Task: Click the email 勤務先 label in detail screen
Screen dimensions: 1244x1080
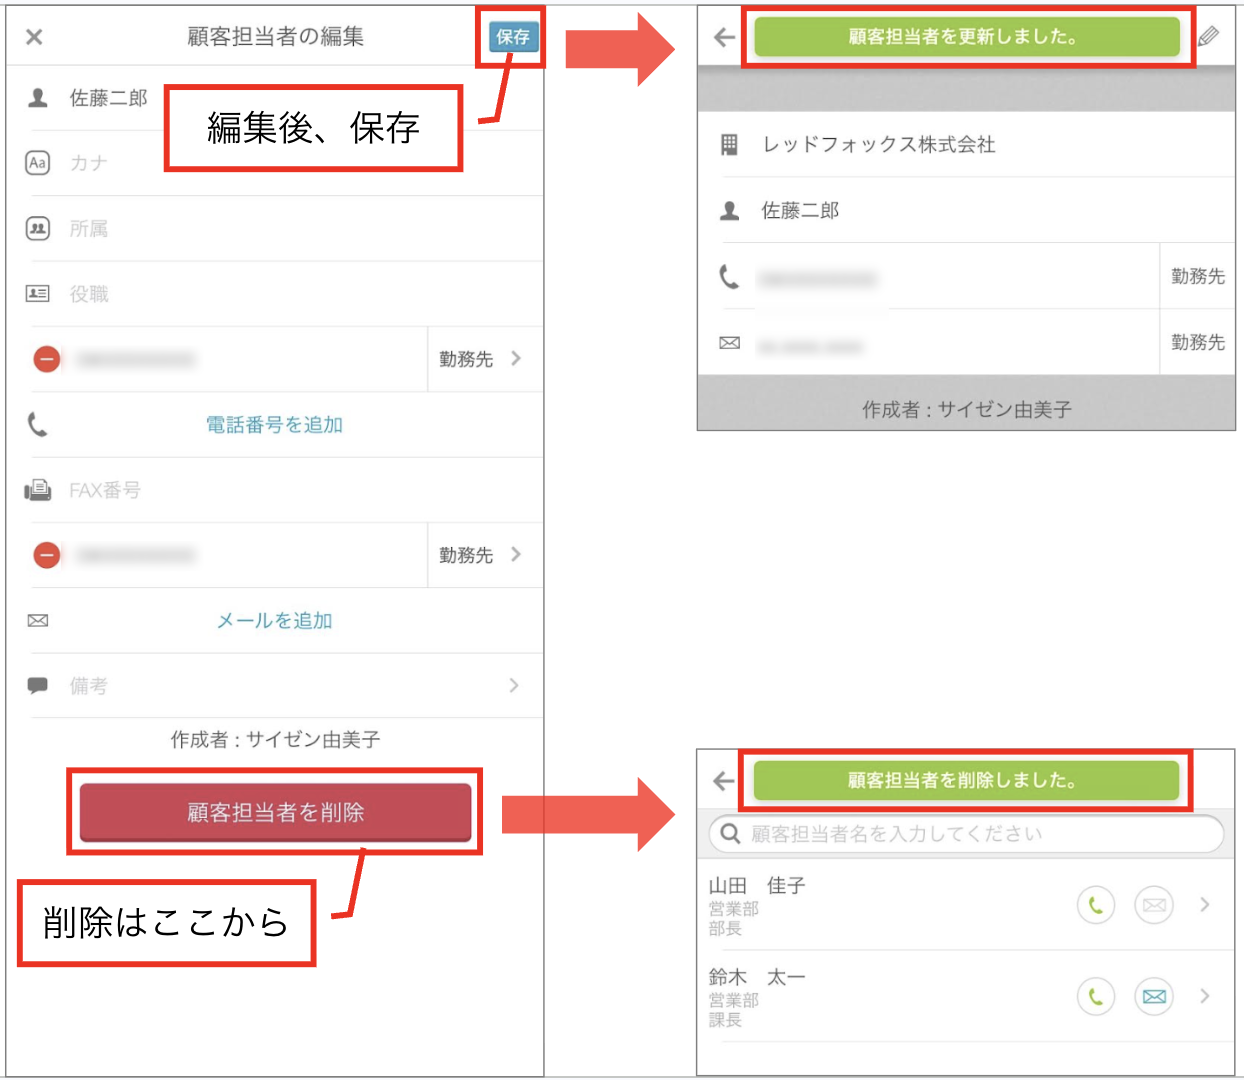Action: (x=1198, y=343)
